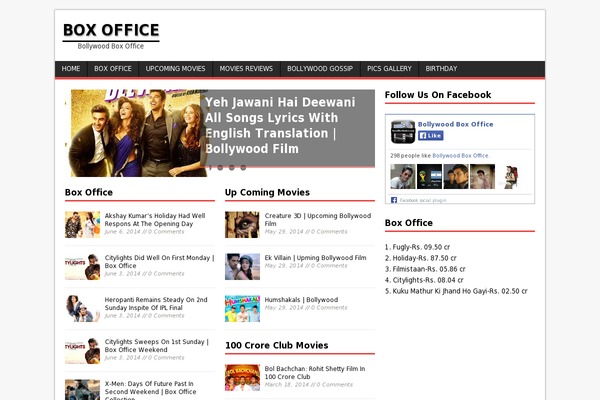Open the HOME menu item
The width and height of the screenshot is (600, 400).
[x=71, y=69]
